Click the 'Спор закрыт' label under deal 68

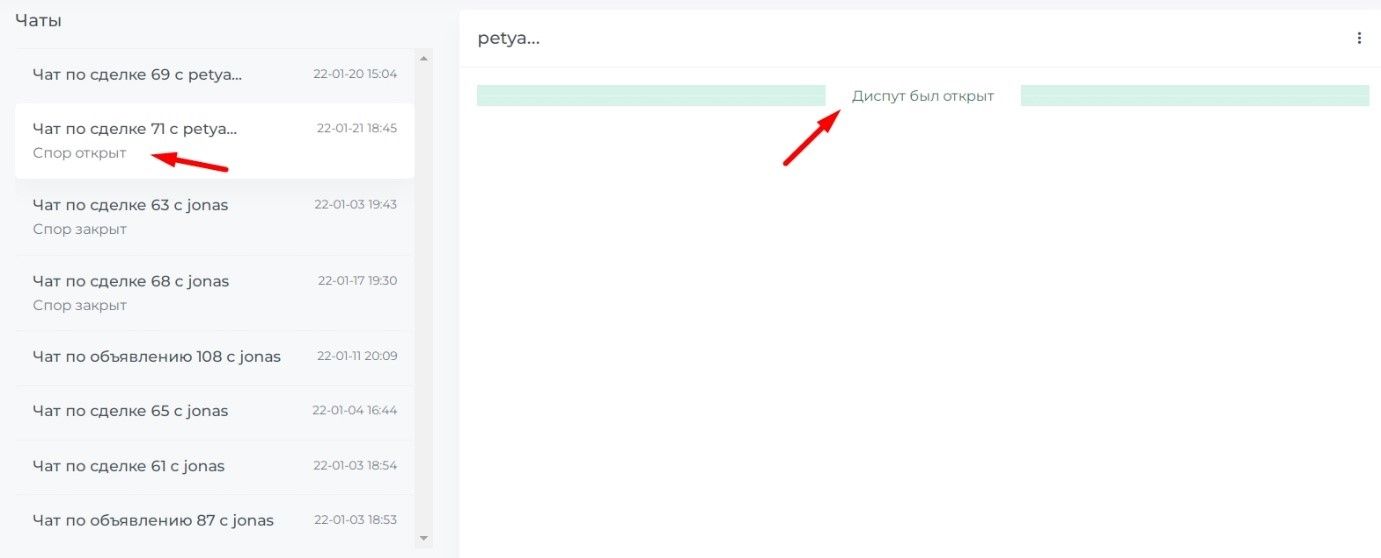click(x=80, y=305)
